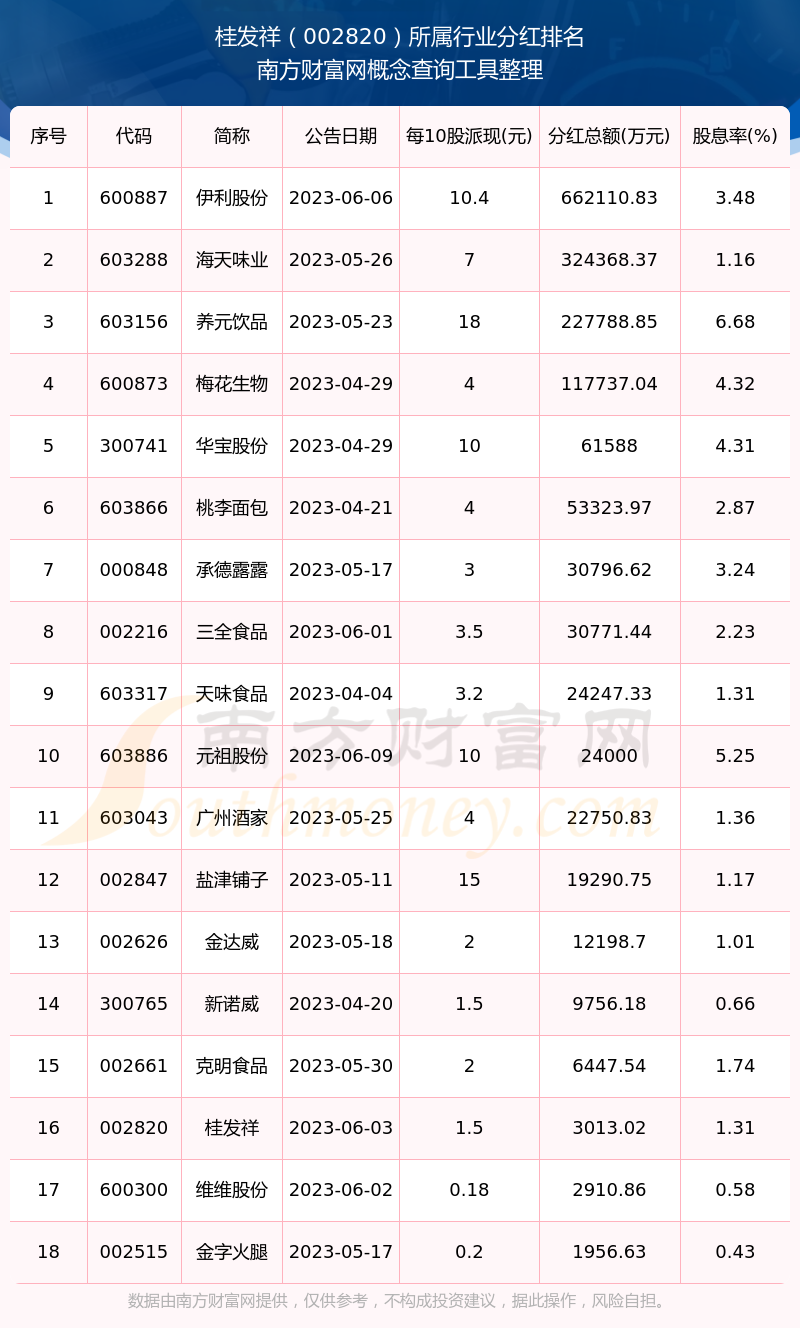Select the name 养元饮品
The image size is (800, 1328).
point(232,322)
